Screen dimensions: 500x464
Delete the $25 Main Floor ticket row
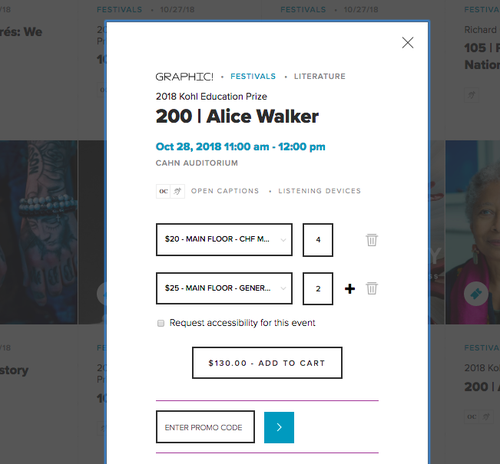point(372,288)
